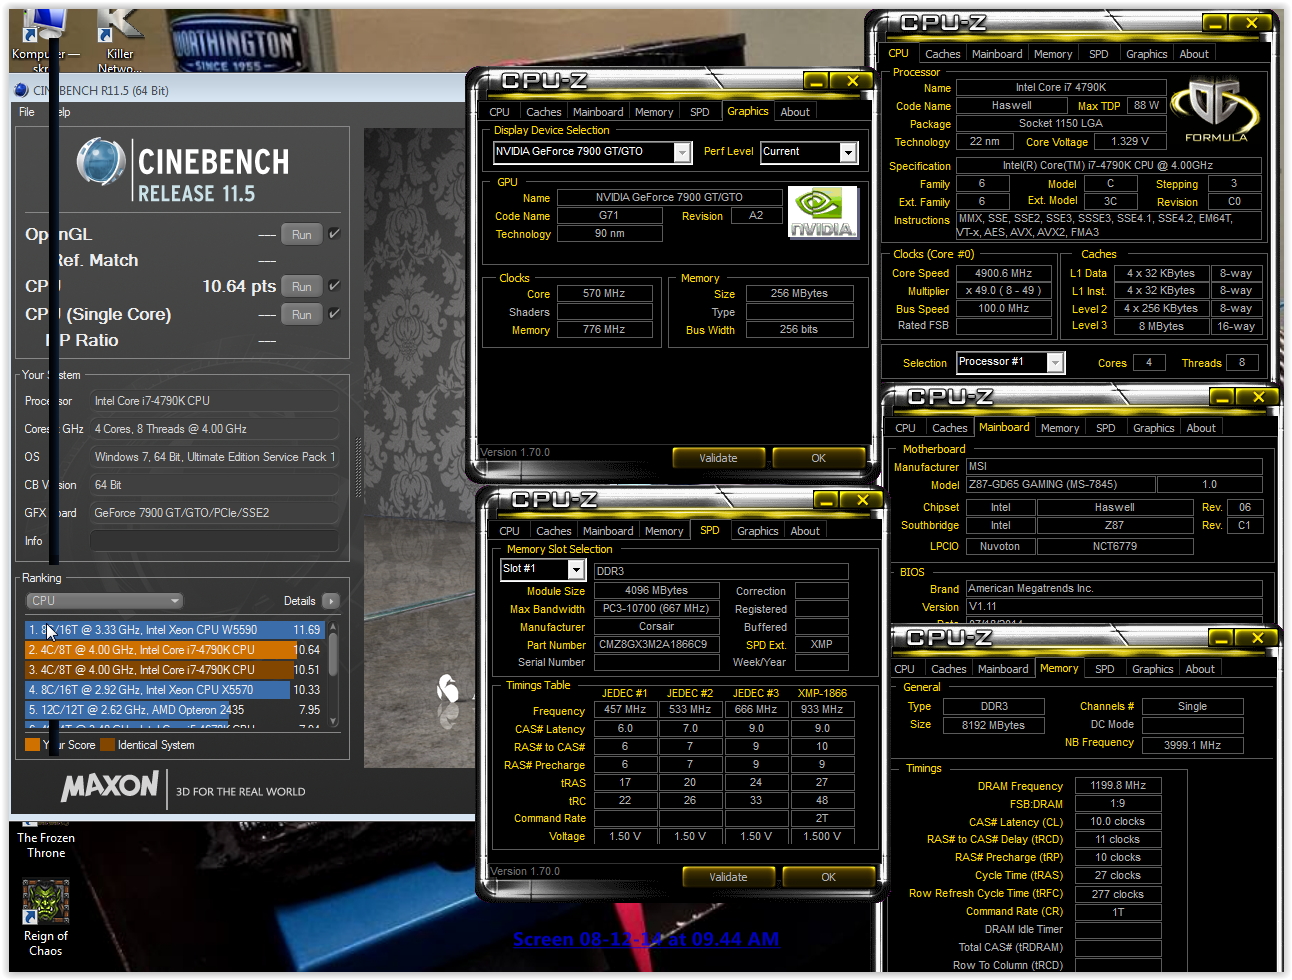The height and width of the screenshot is (980, 1292).
Task: Open the Slot #1 memory slot dropdown
Action: pyautogui.click(x=576, y=569)
